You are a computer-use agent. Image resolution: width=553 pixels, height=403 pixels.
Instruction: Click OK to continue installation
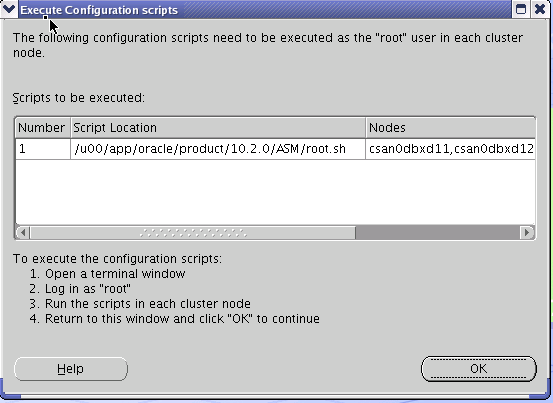tap(479, 369)
